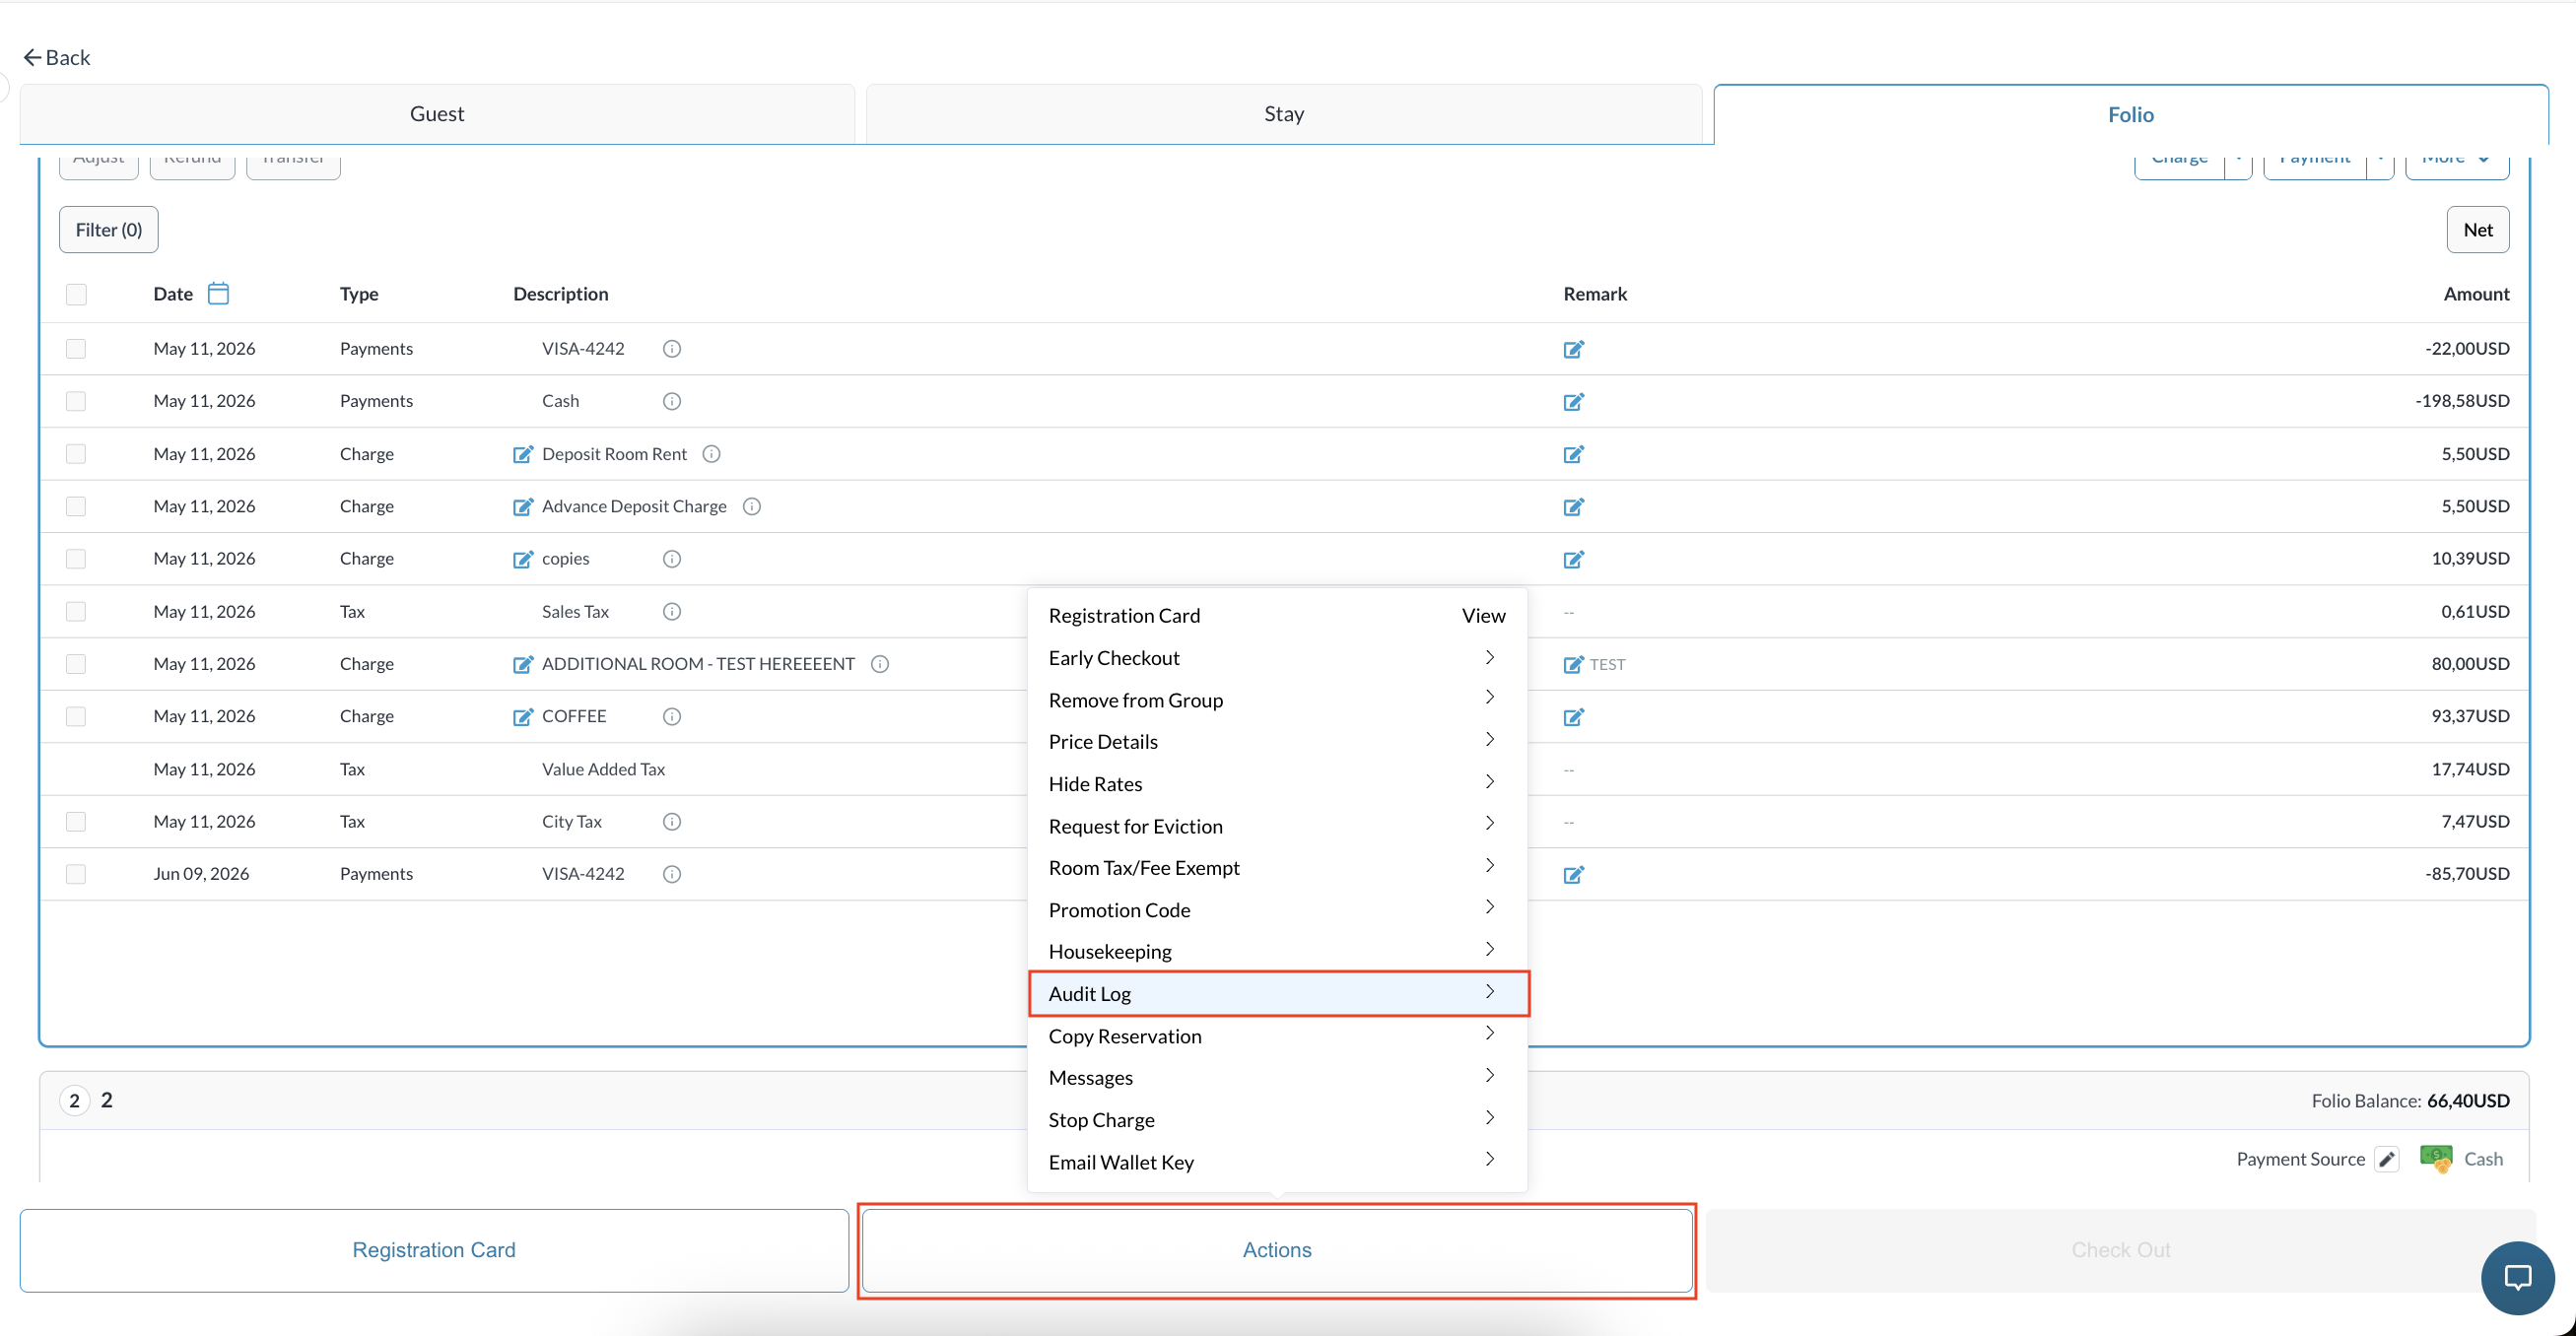Edit the Advance Deposit Charge description
The height and width of the screenshot is (1336, 2576).
(523, 506)
